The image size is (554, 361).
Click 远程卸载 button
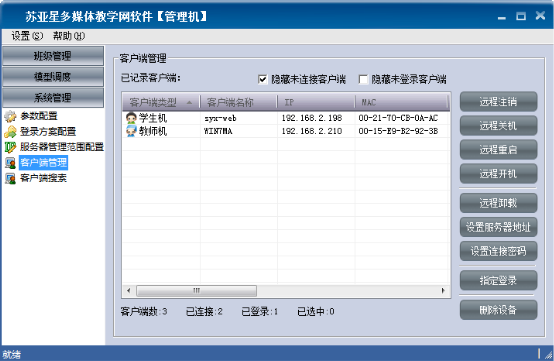point(498,203)
